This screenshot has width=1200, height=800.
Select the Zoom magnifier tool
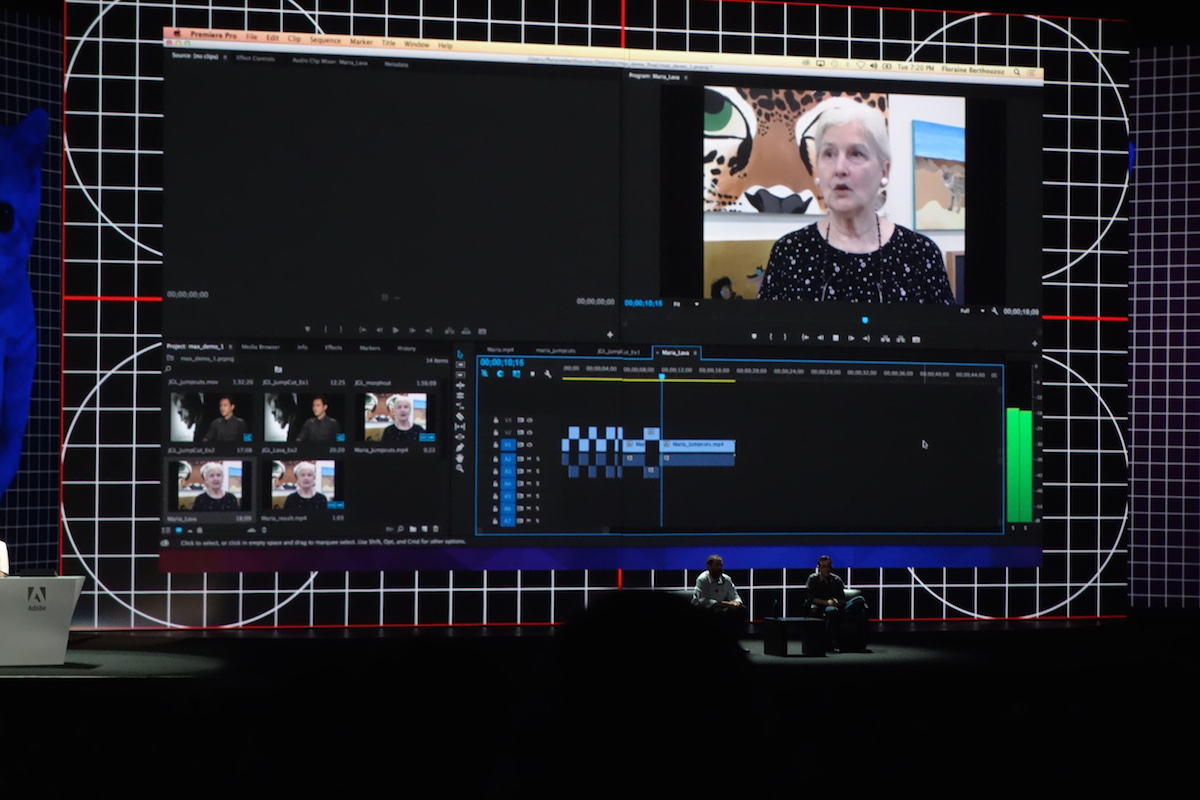(x=460, y=468)
